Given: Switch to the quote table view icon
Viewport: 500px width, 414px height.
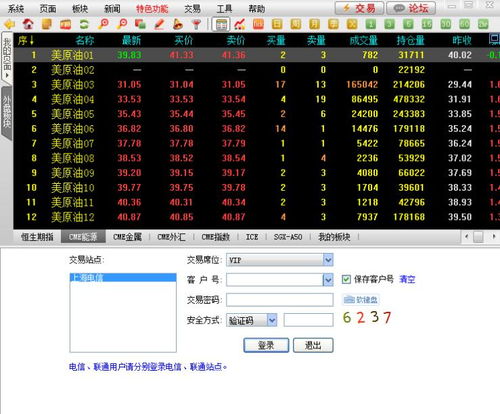Looking at the screenshot, I should click(221, 24).
